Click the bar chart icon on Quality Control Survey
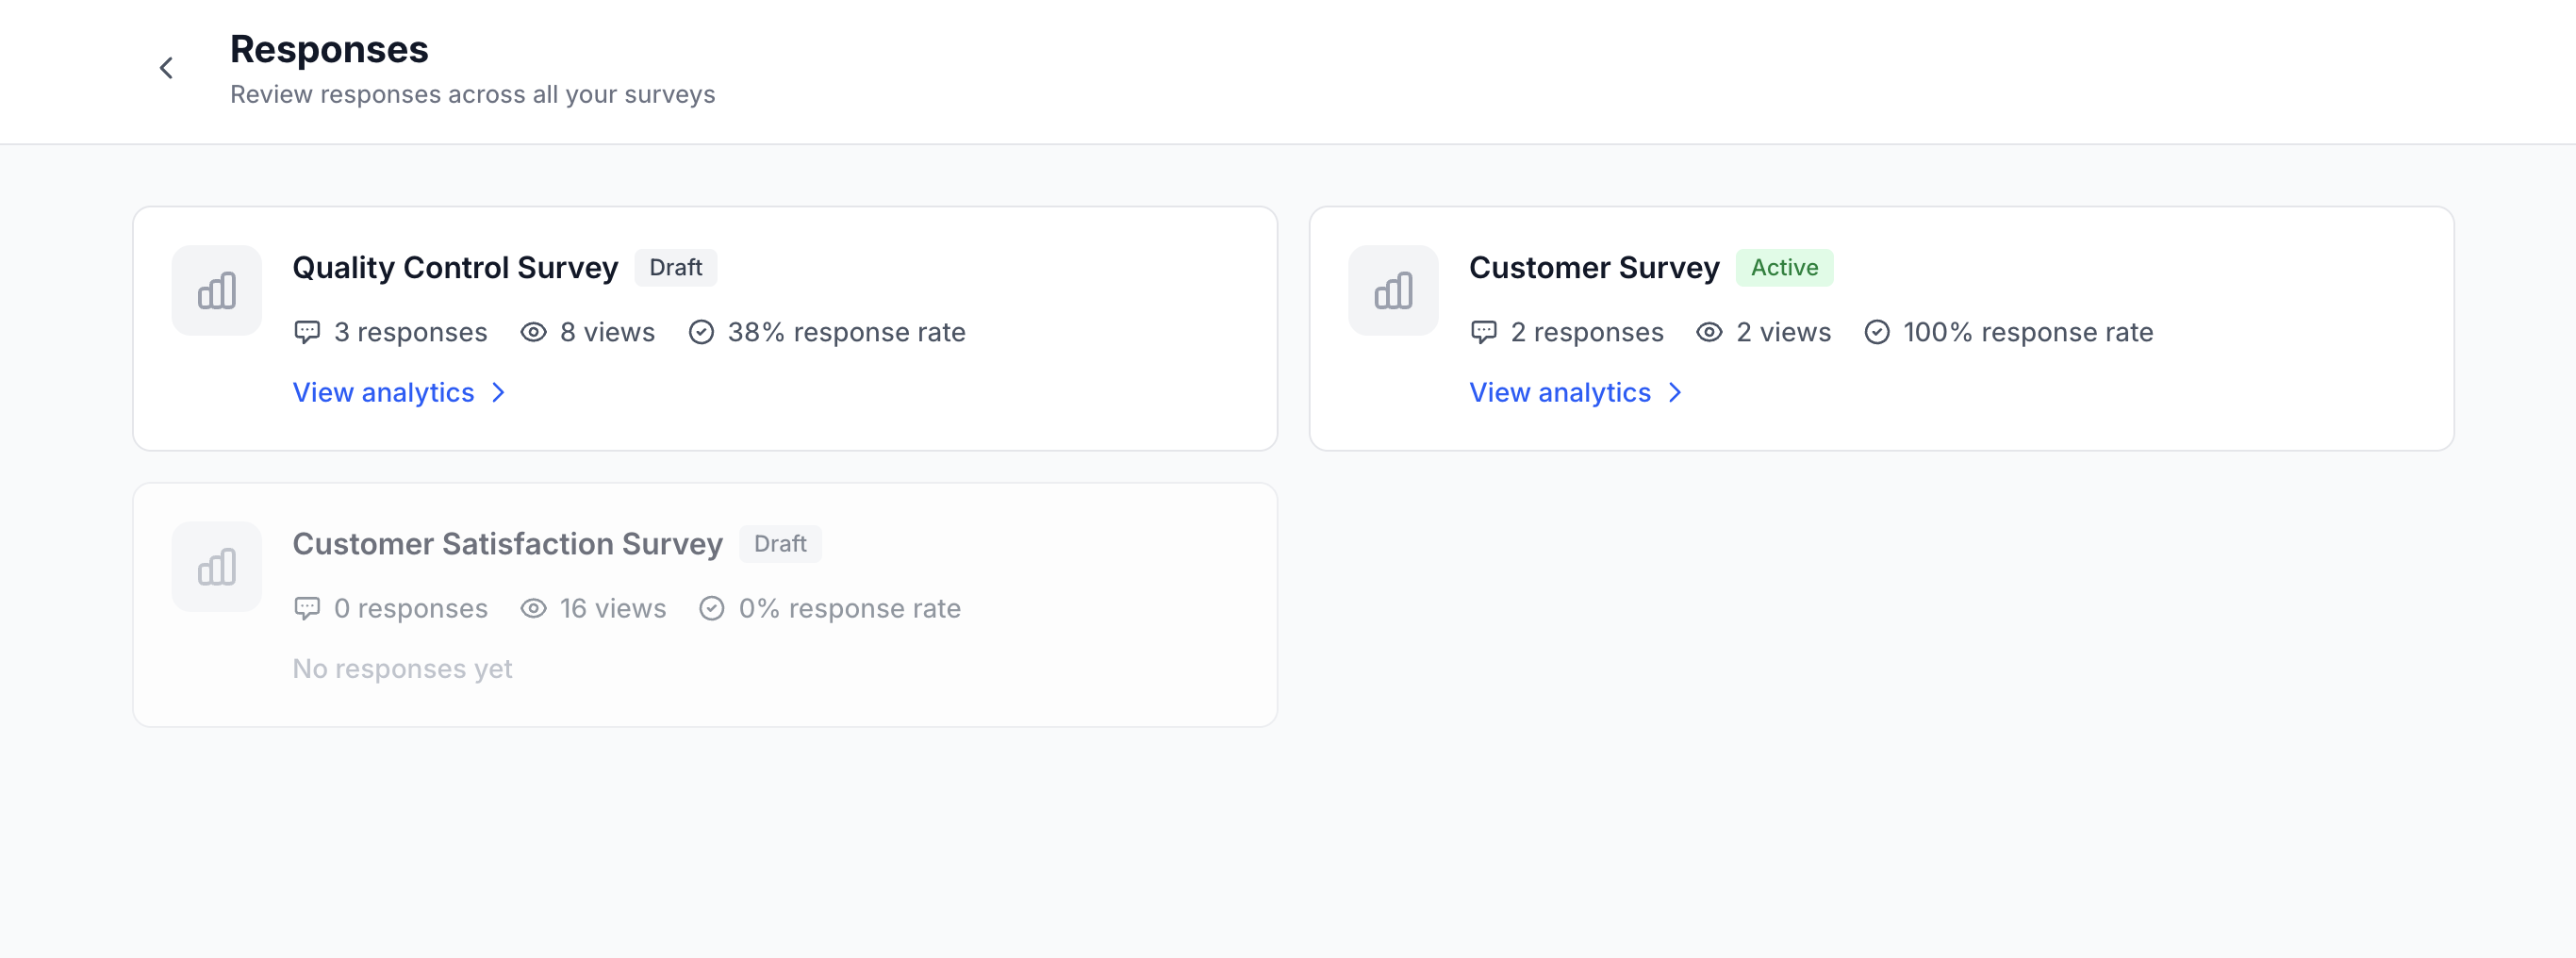The height and width of the screenshot is (958, 2576). (216, 290)
